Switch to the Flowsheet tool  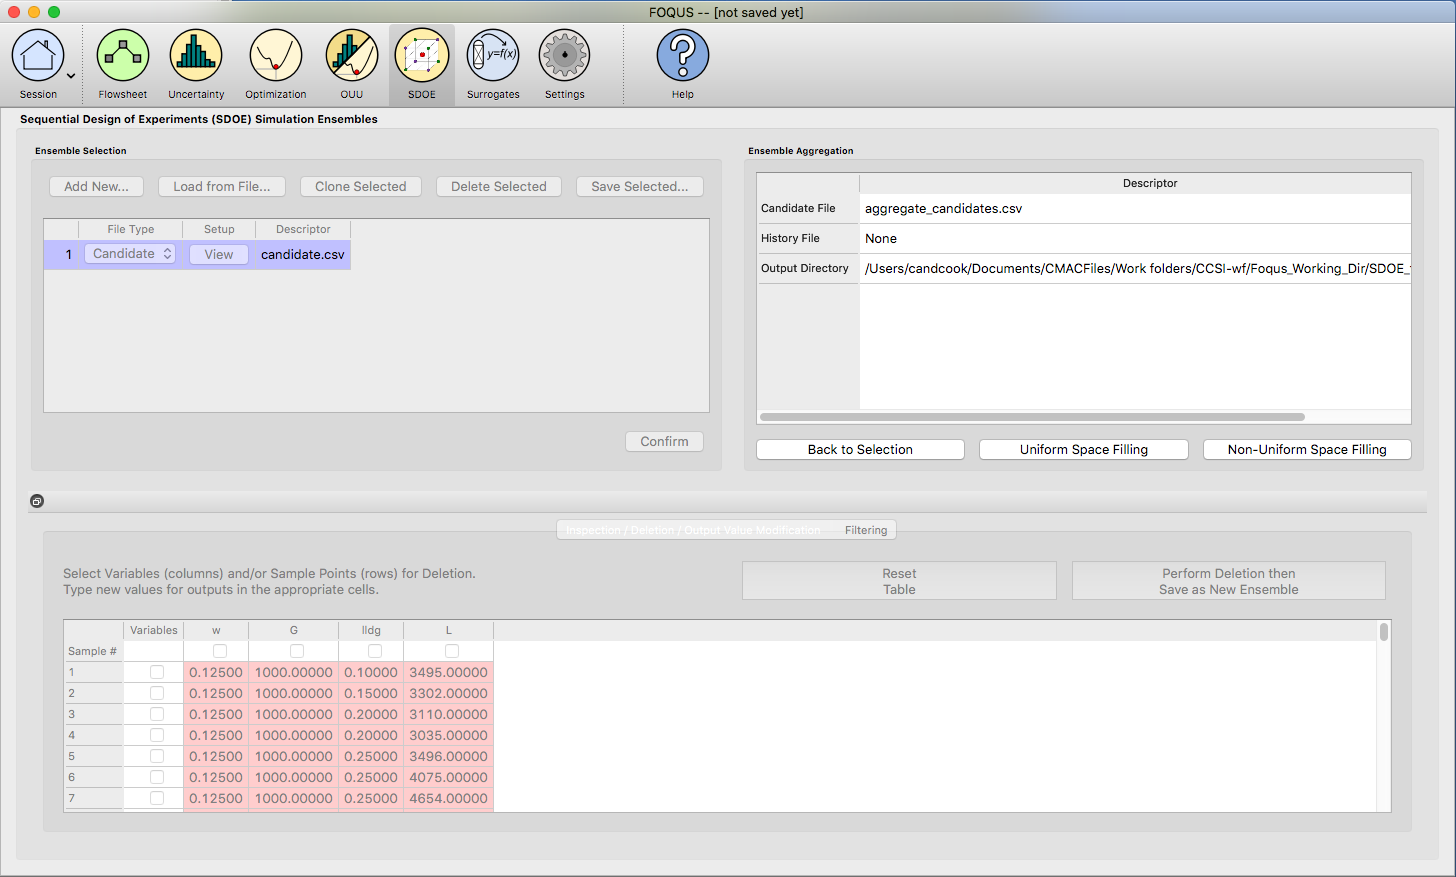pyautogui.click(x=122, y=56)
